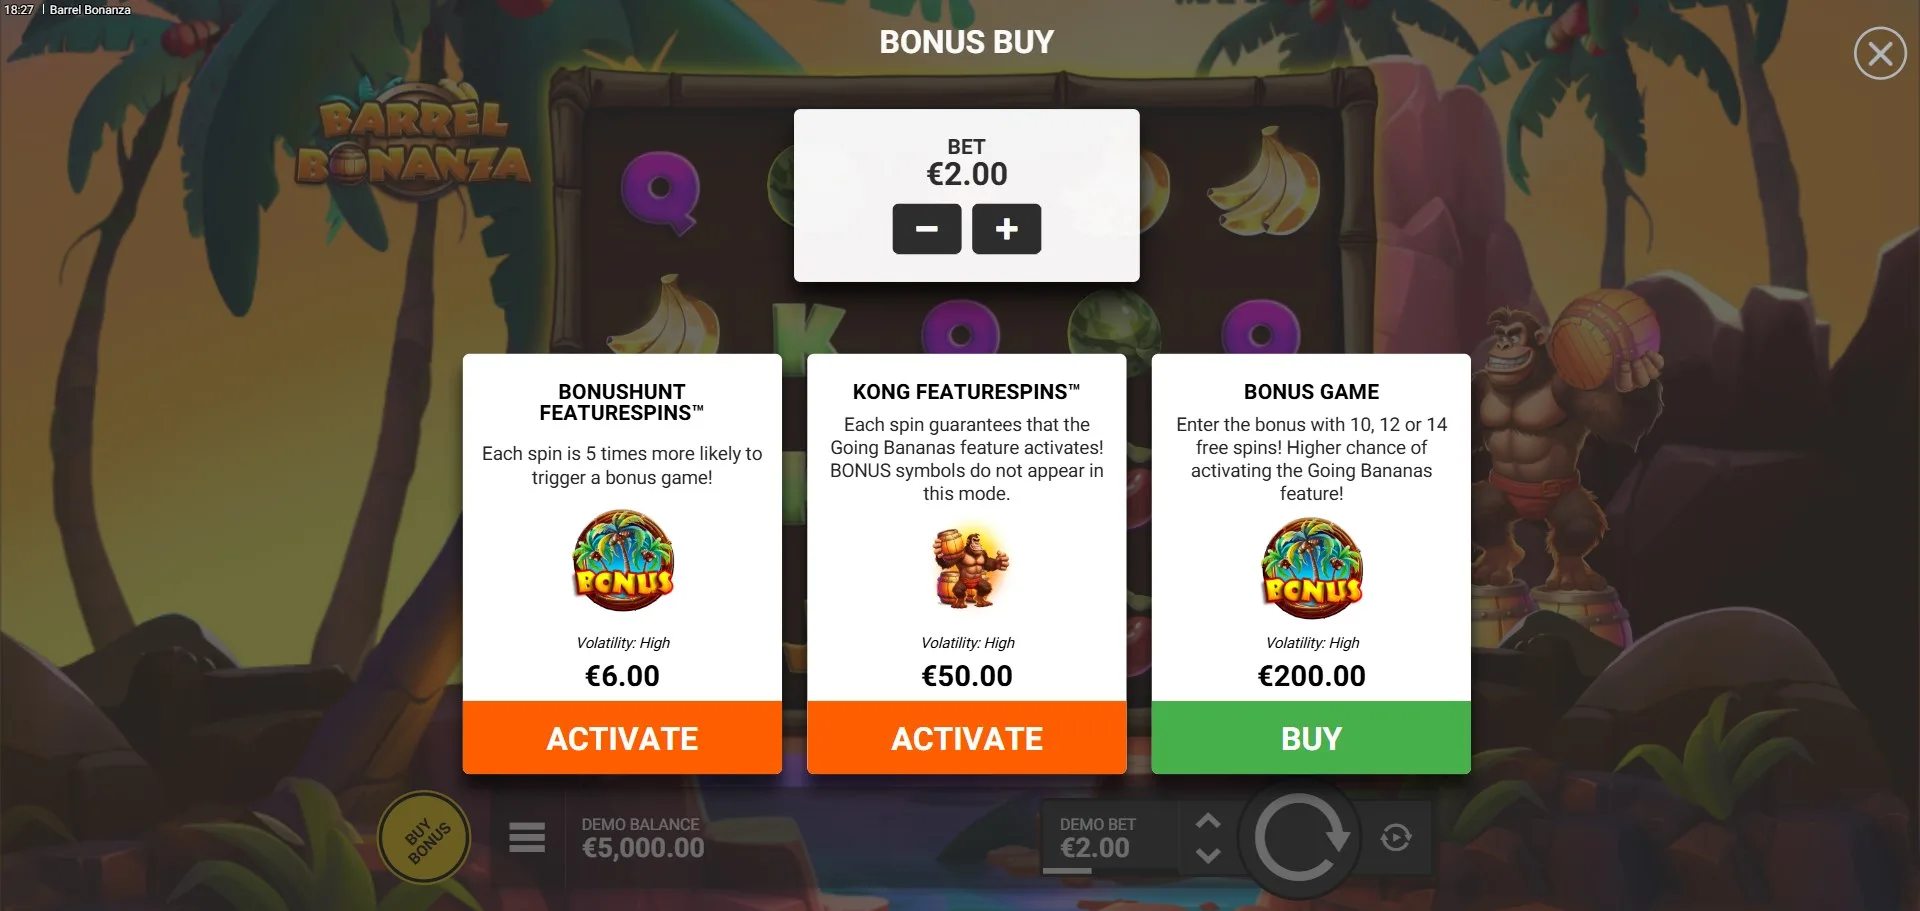
Task: Open the hamburger menu icon
Action: (x=527, y=837)
